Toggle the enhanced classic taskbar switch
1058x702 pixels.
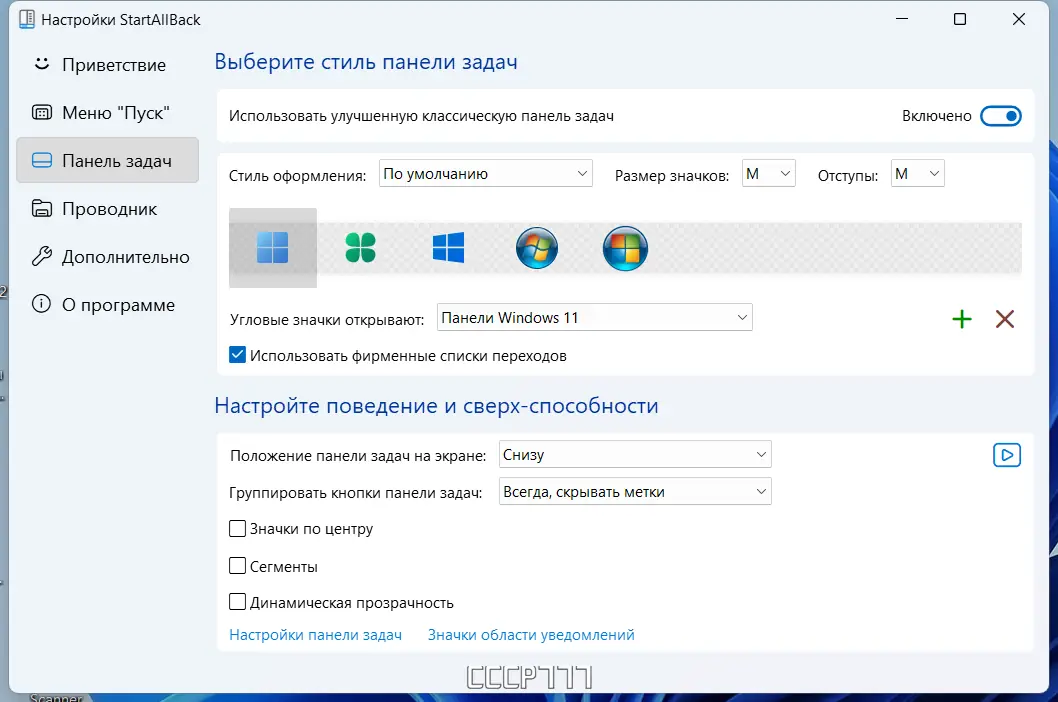[x=1001, y=116]
